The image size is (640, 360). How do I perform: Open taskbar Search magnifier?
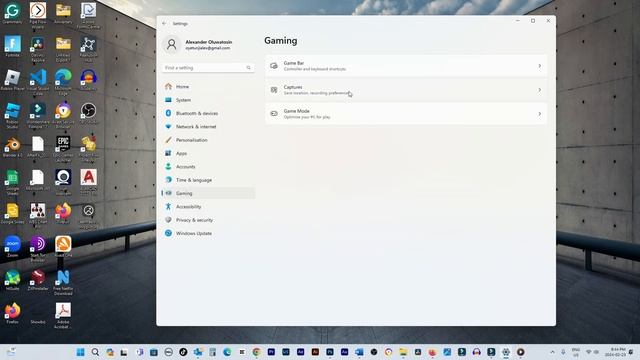(95, 352)
